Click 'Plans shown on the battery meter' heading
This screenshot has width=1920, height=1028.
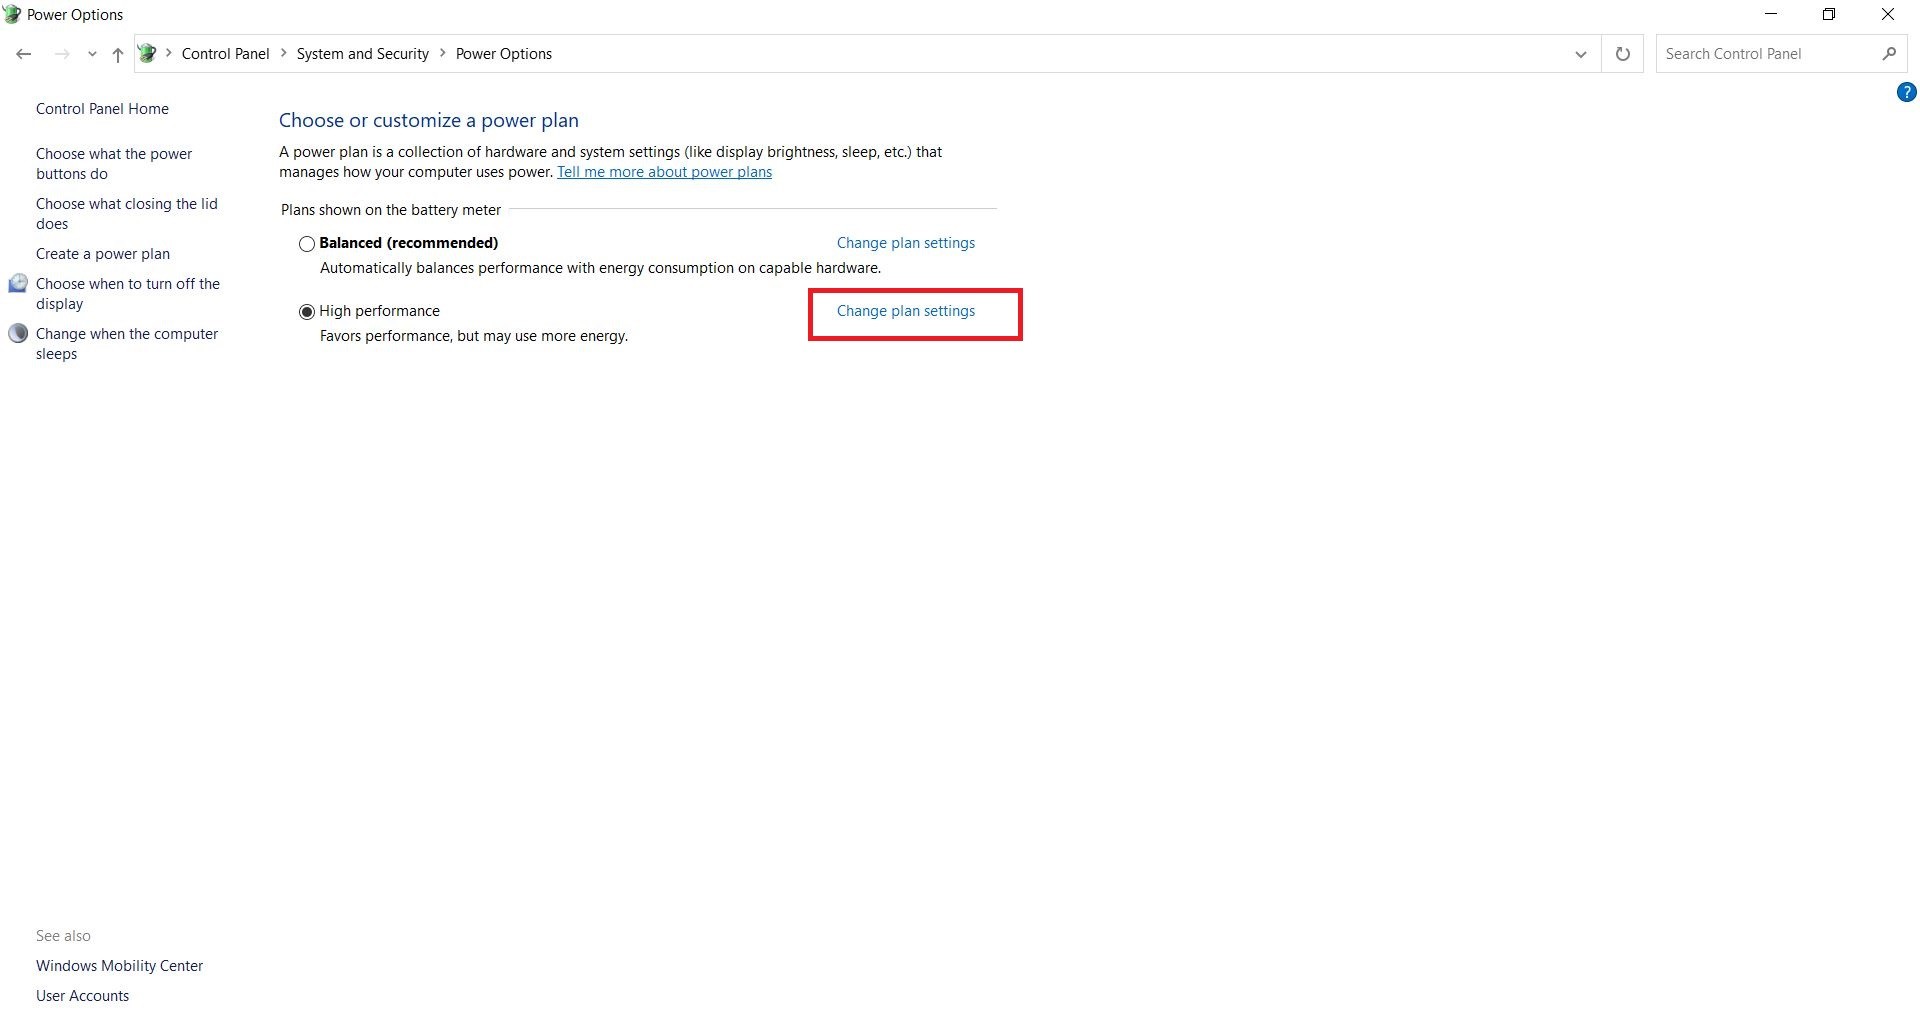click(x=391, y=210)
